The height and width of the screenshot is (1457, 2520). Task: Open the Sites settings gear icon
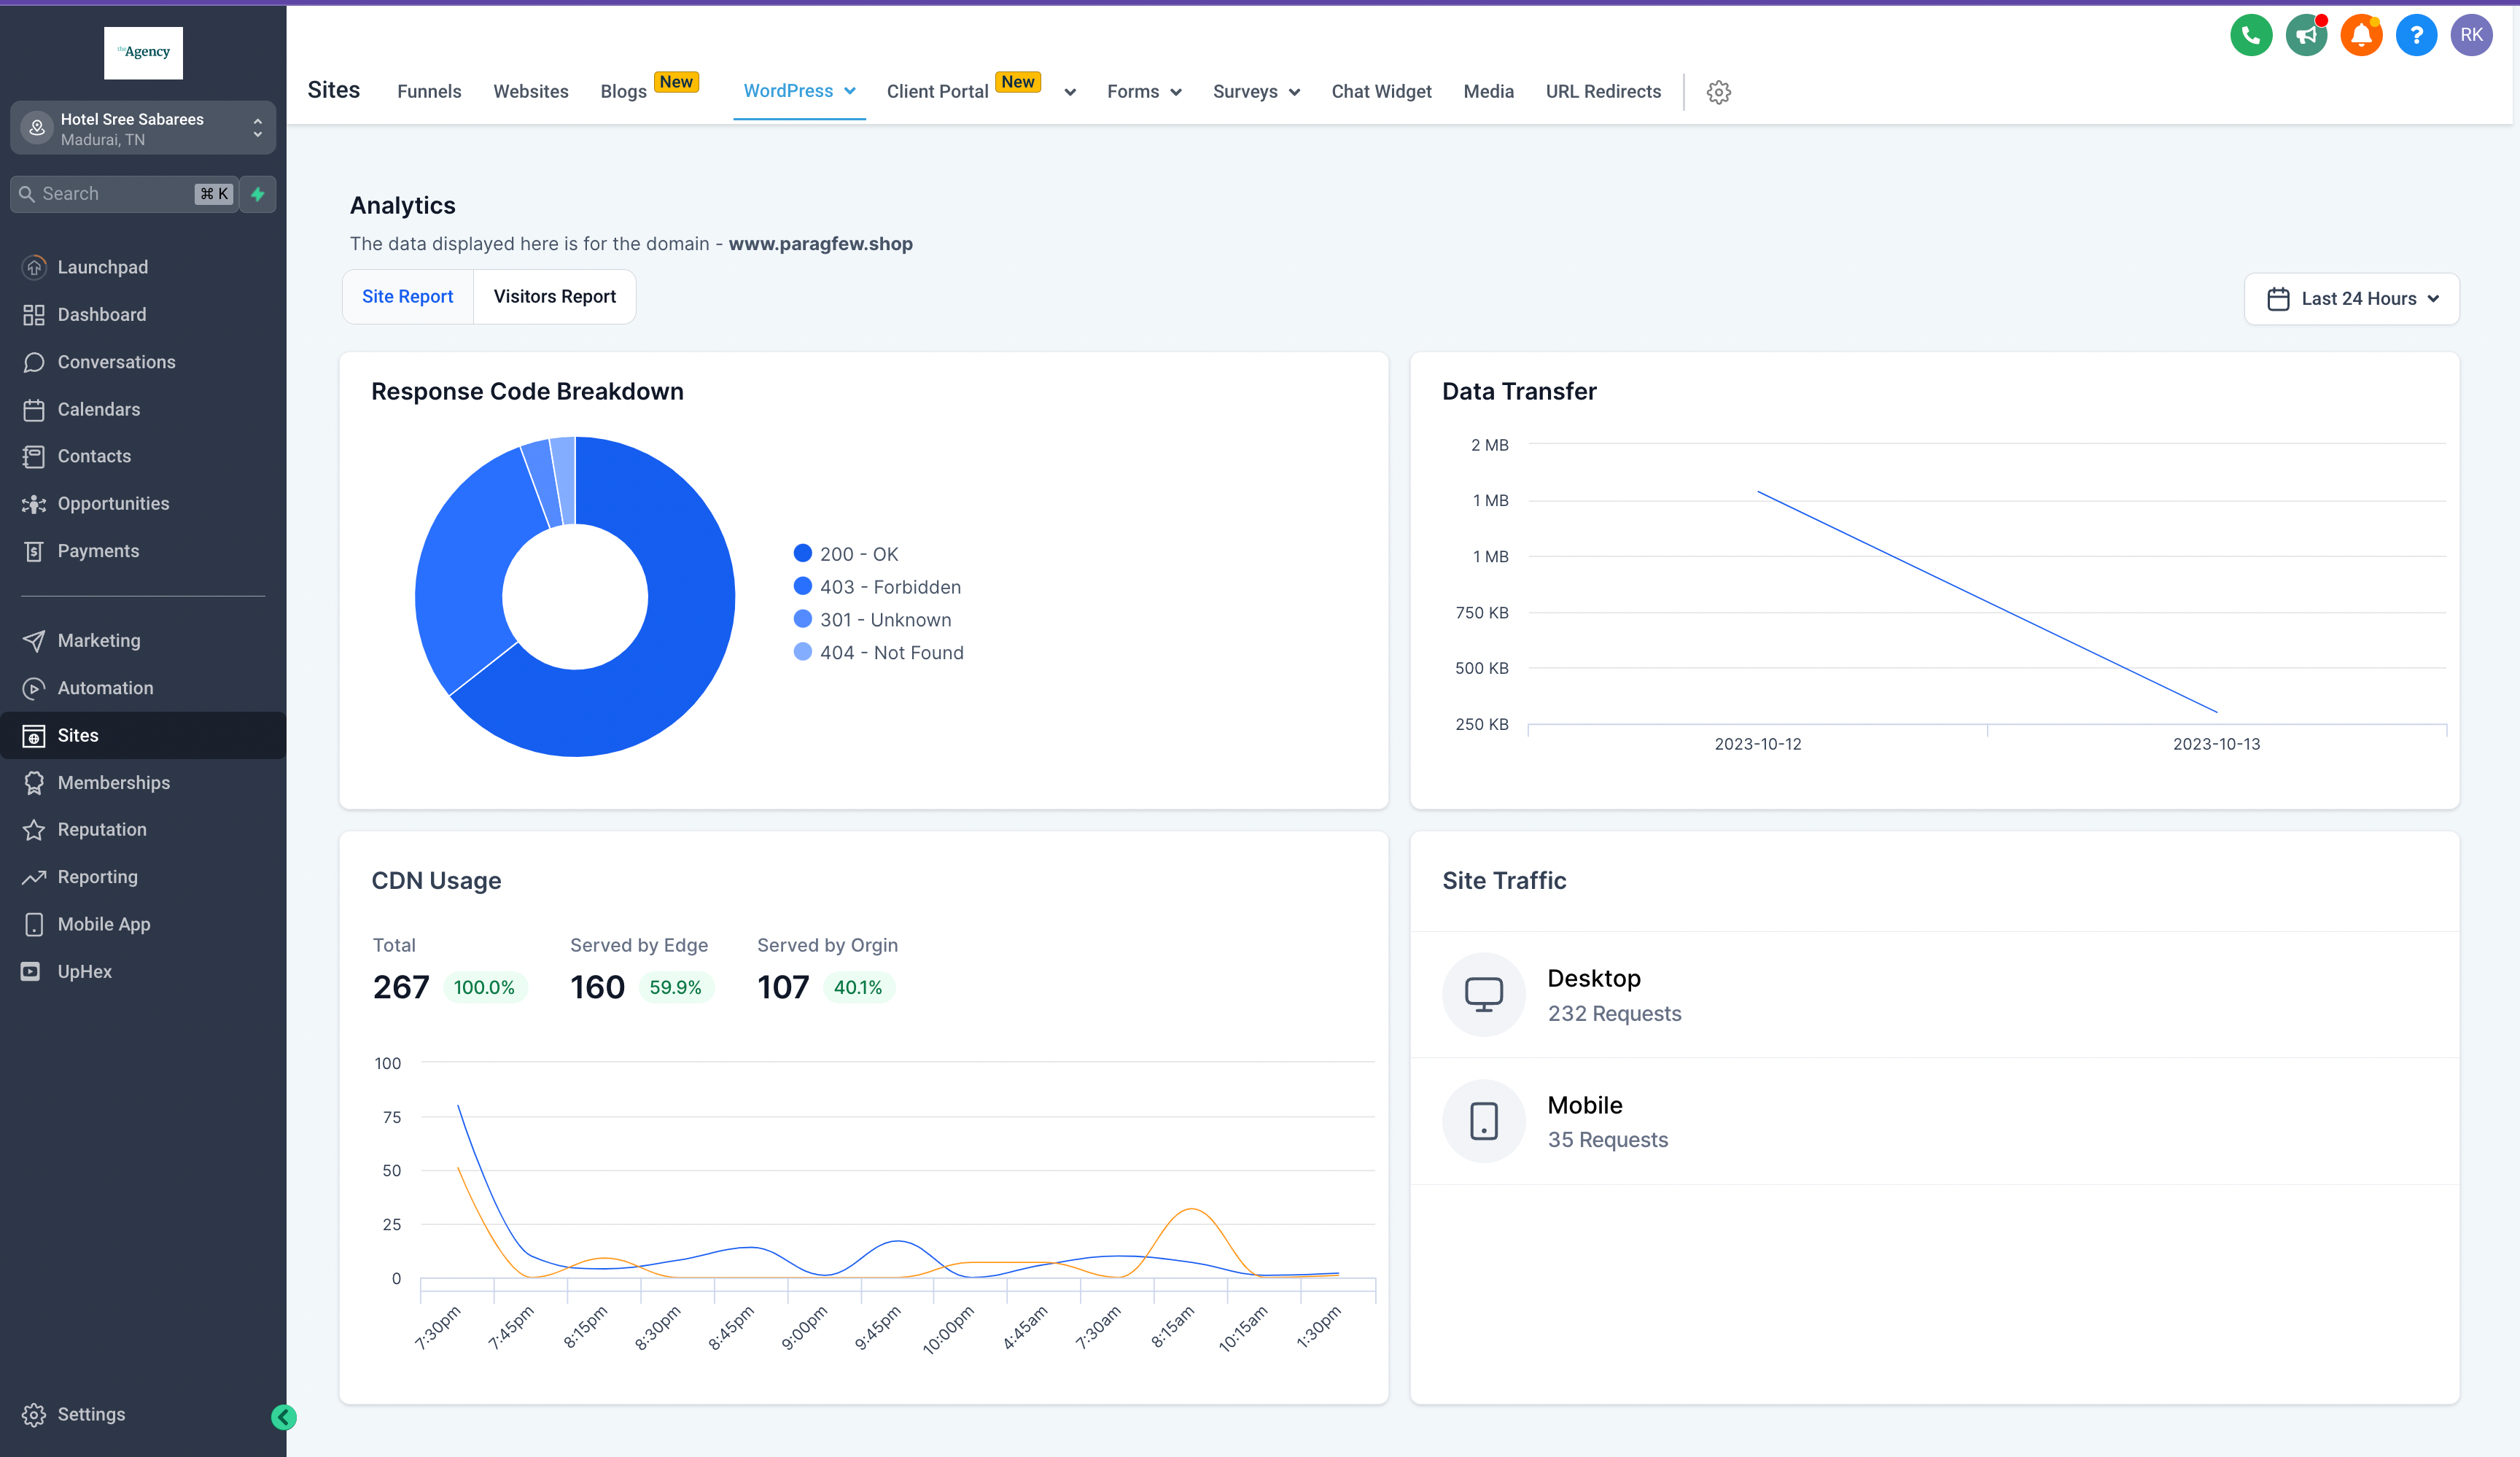[x=1718, y=92]
